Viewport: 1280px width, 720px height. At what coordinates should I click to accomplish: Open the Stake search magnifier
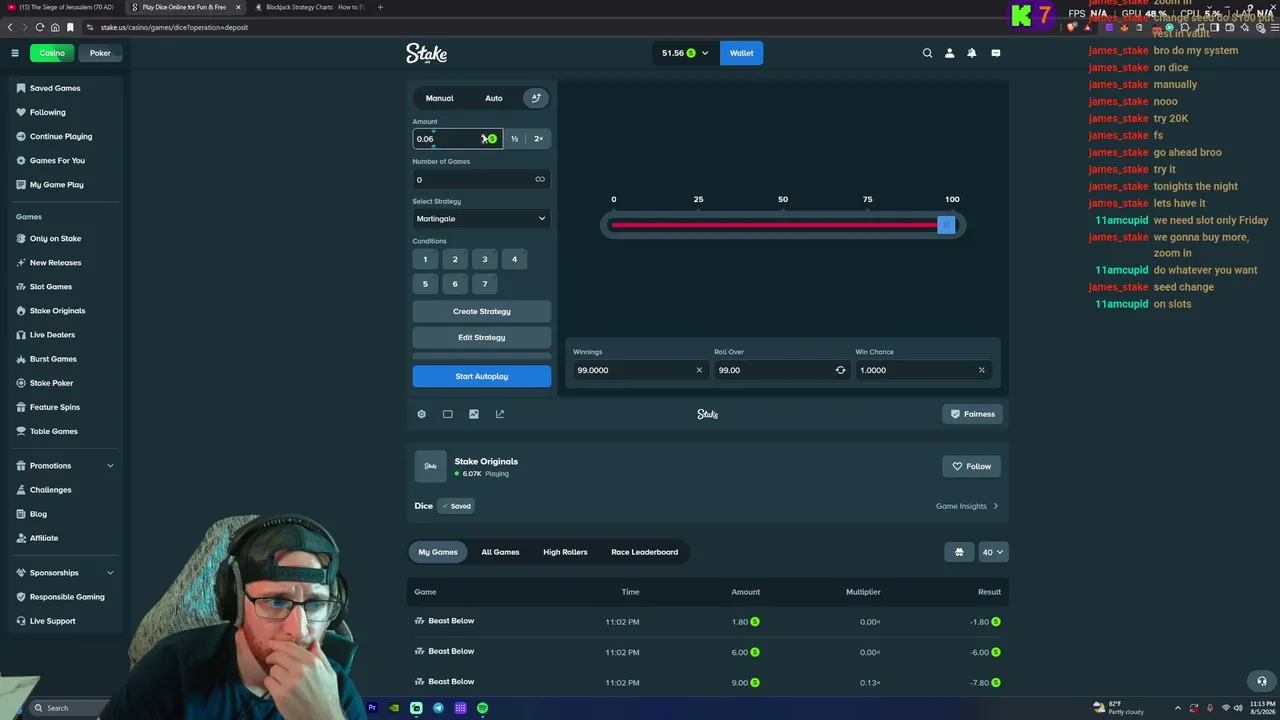[927, 53]
